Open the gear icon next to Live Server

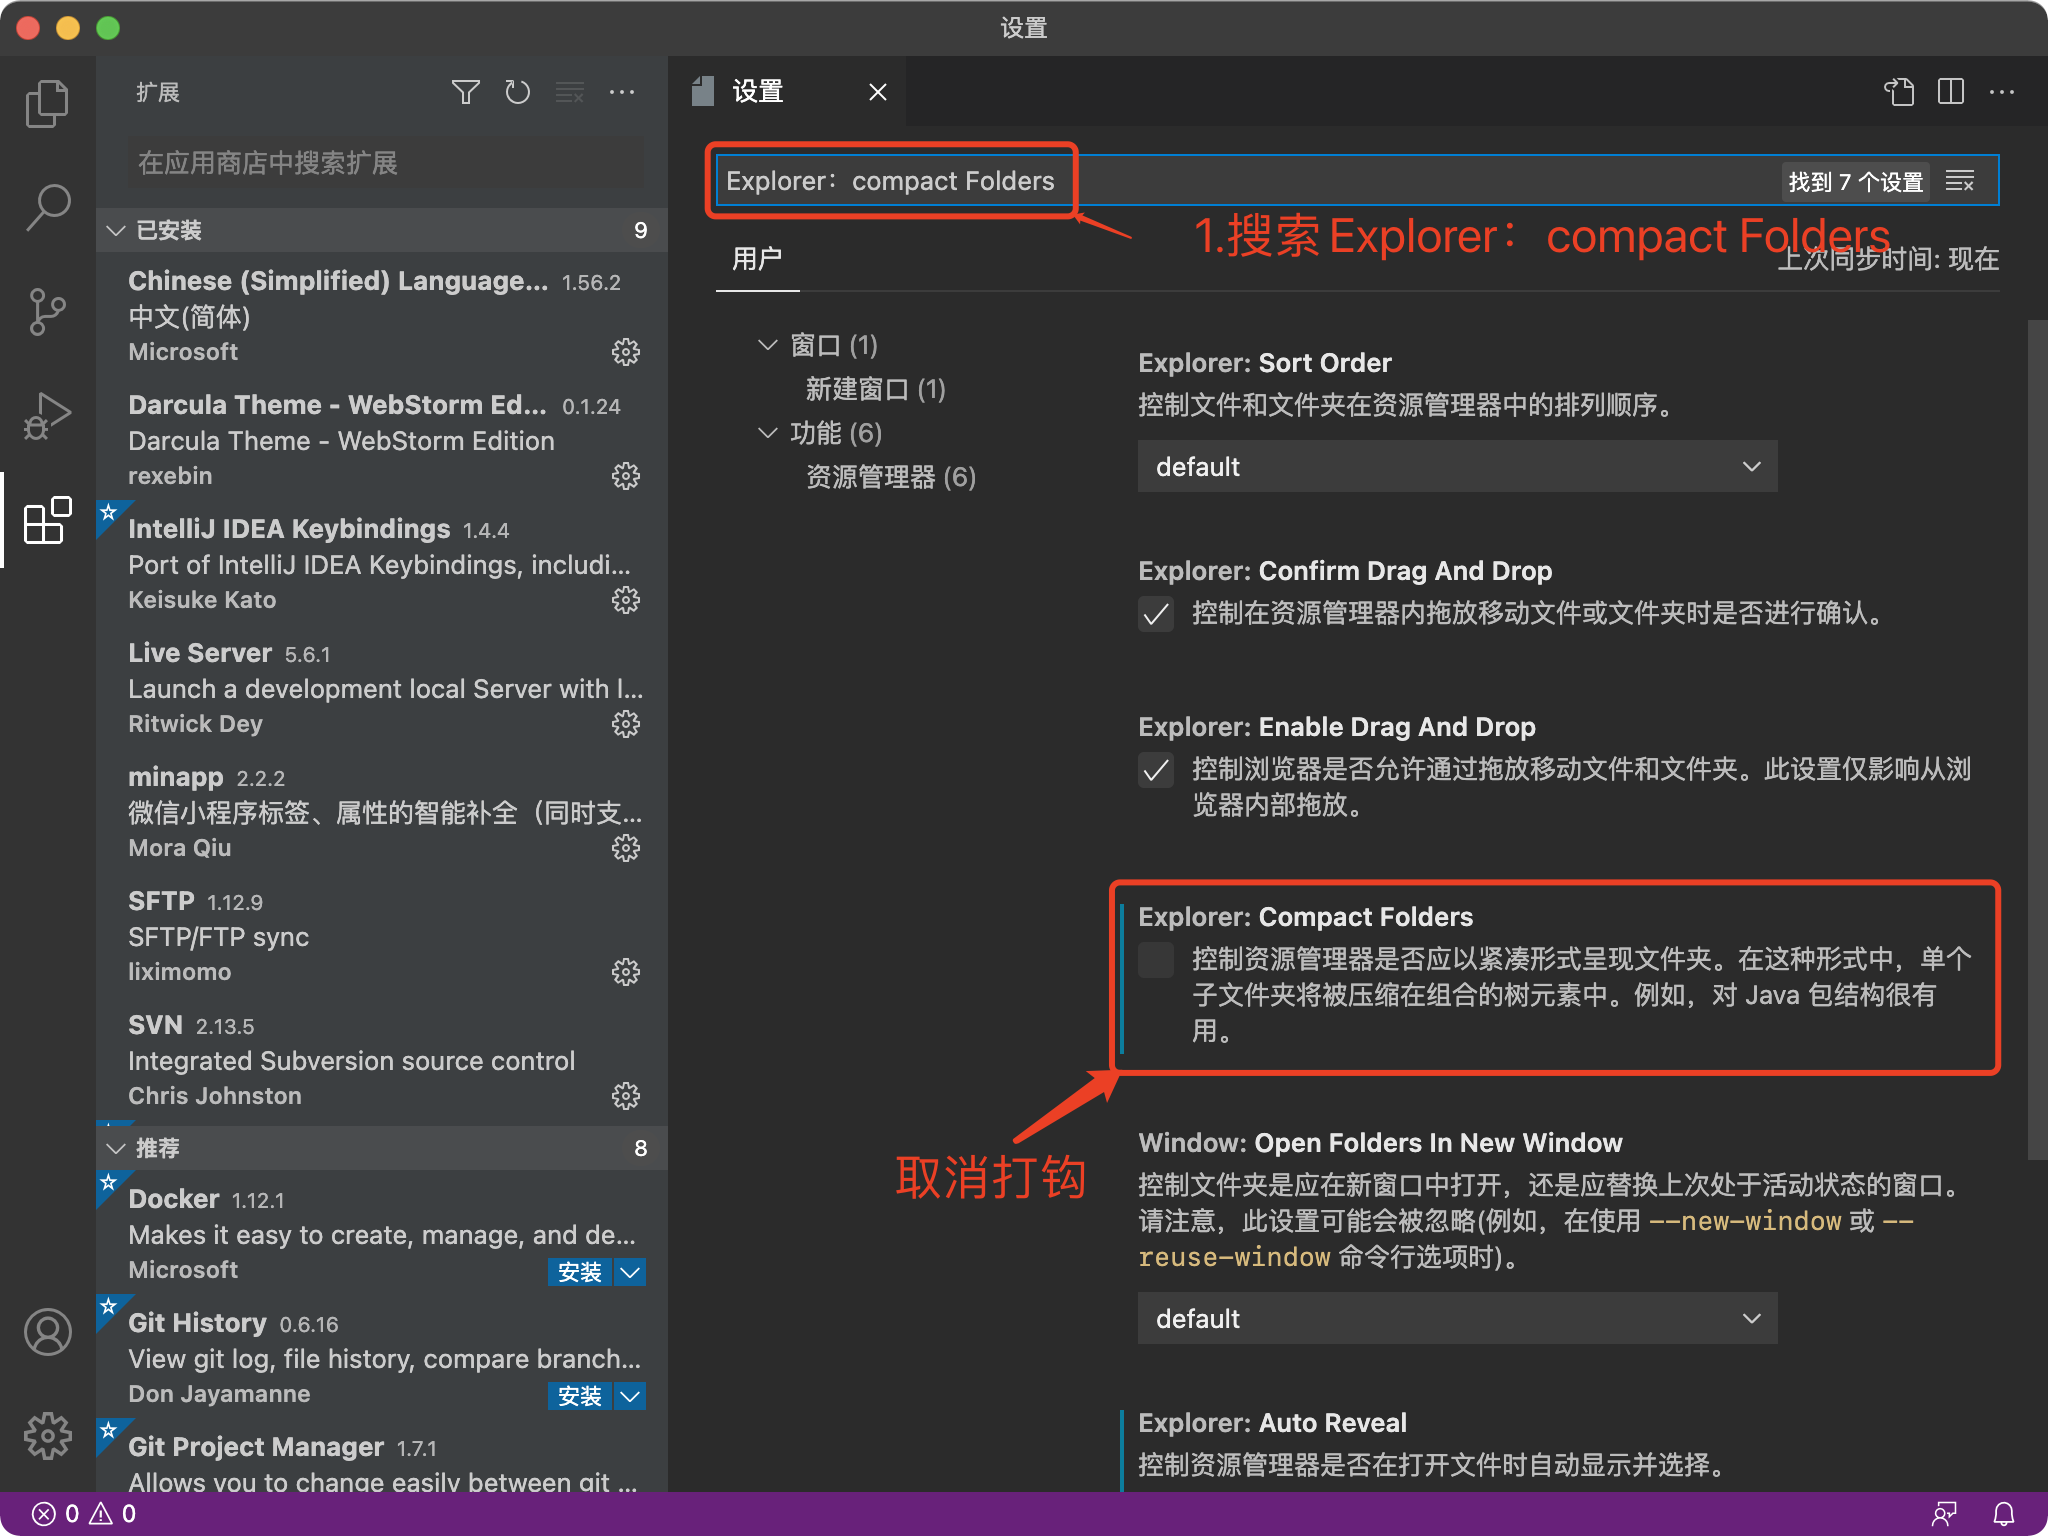[626, 724]
